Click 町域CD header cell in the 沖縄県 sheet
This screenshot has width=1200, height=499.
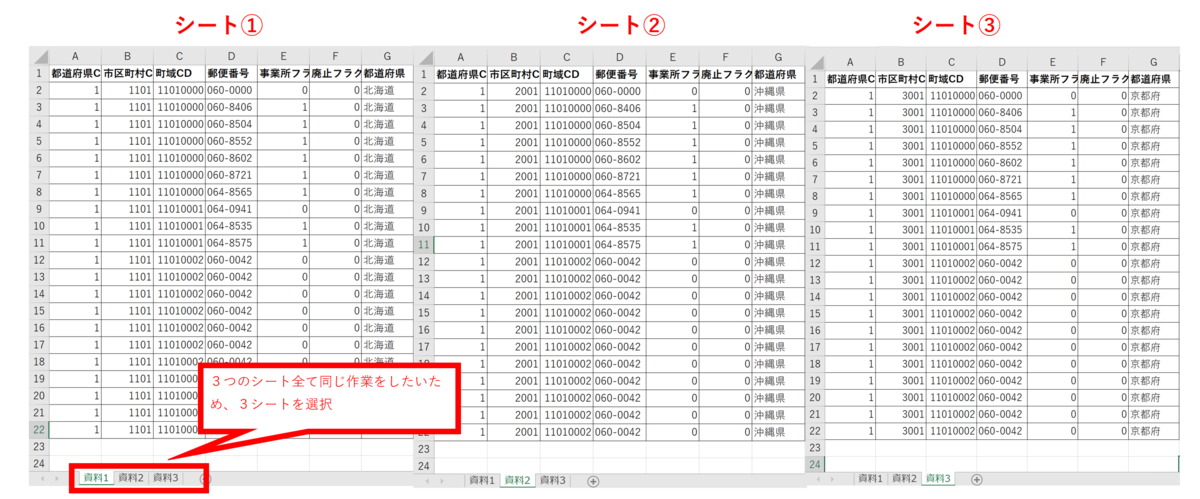(566, 73)
